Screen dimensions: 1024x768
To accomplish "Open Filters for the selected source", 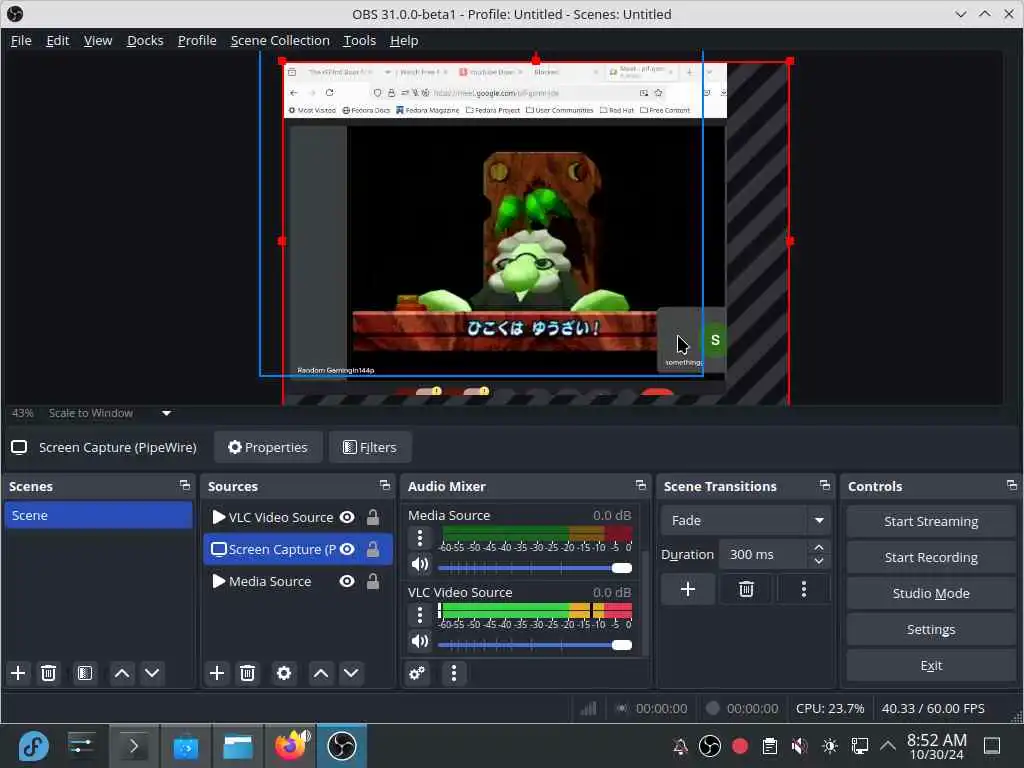I will 370,447.
